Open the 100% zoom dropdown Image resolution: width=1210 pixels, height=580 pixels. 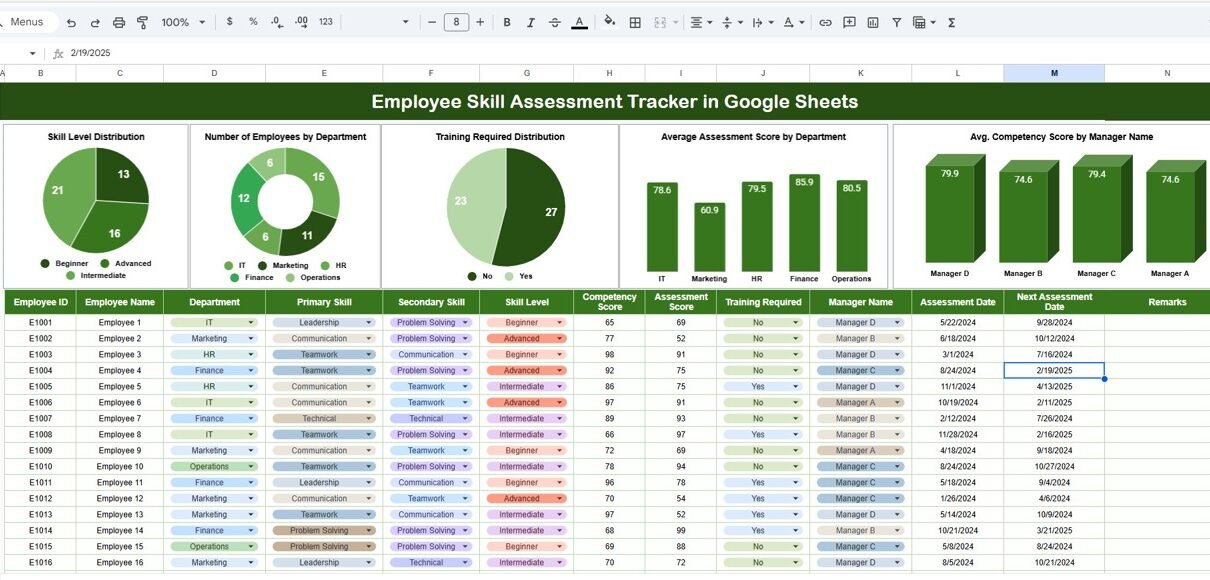183,22
